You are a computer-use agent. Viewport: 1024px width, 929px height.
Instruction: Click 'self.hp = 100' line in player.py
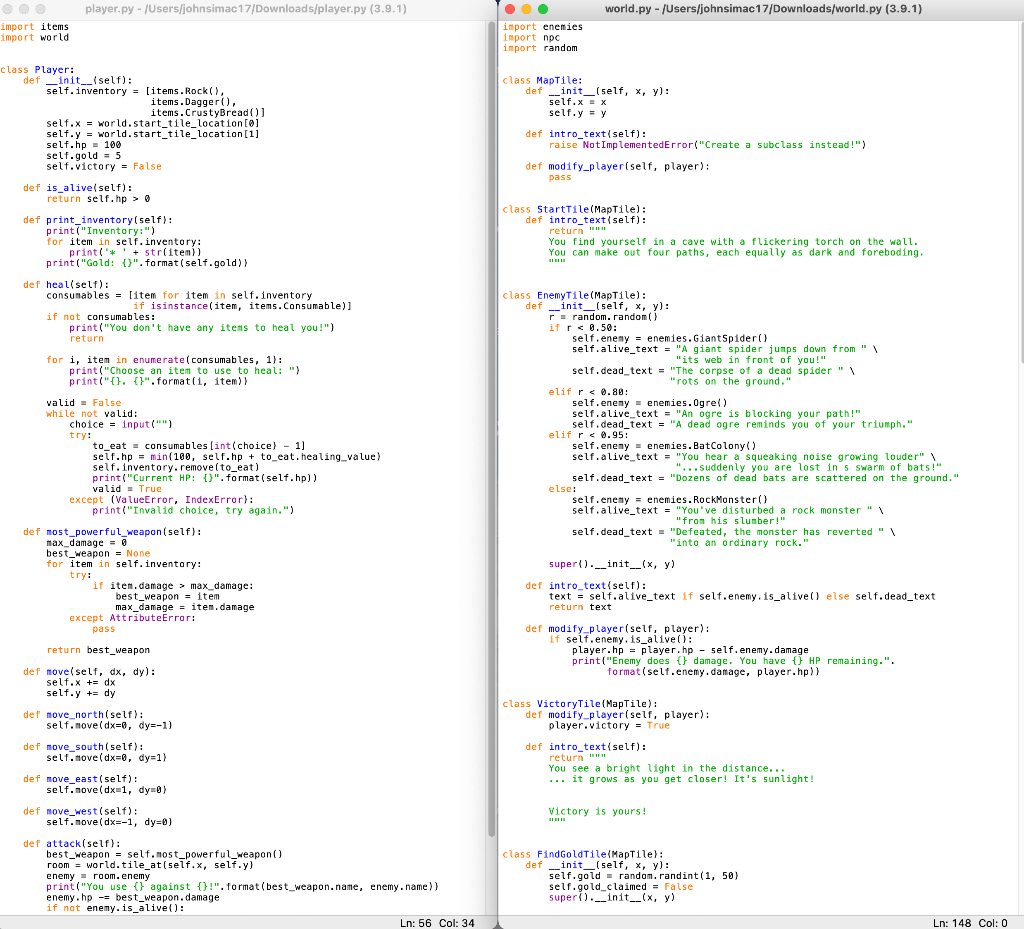[x=84, y=145]
